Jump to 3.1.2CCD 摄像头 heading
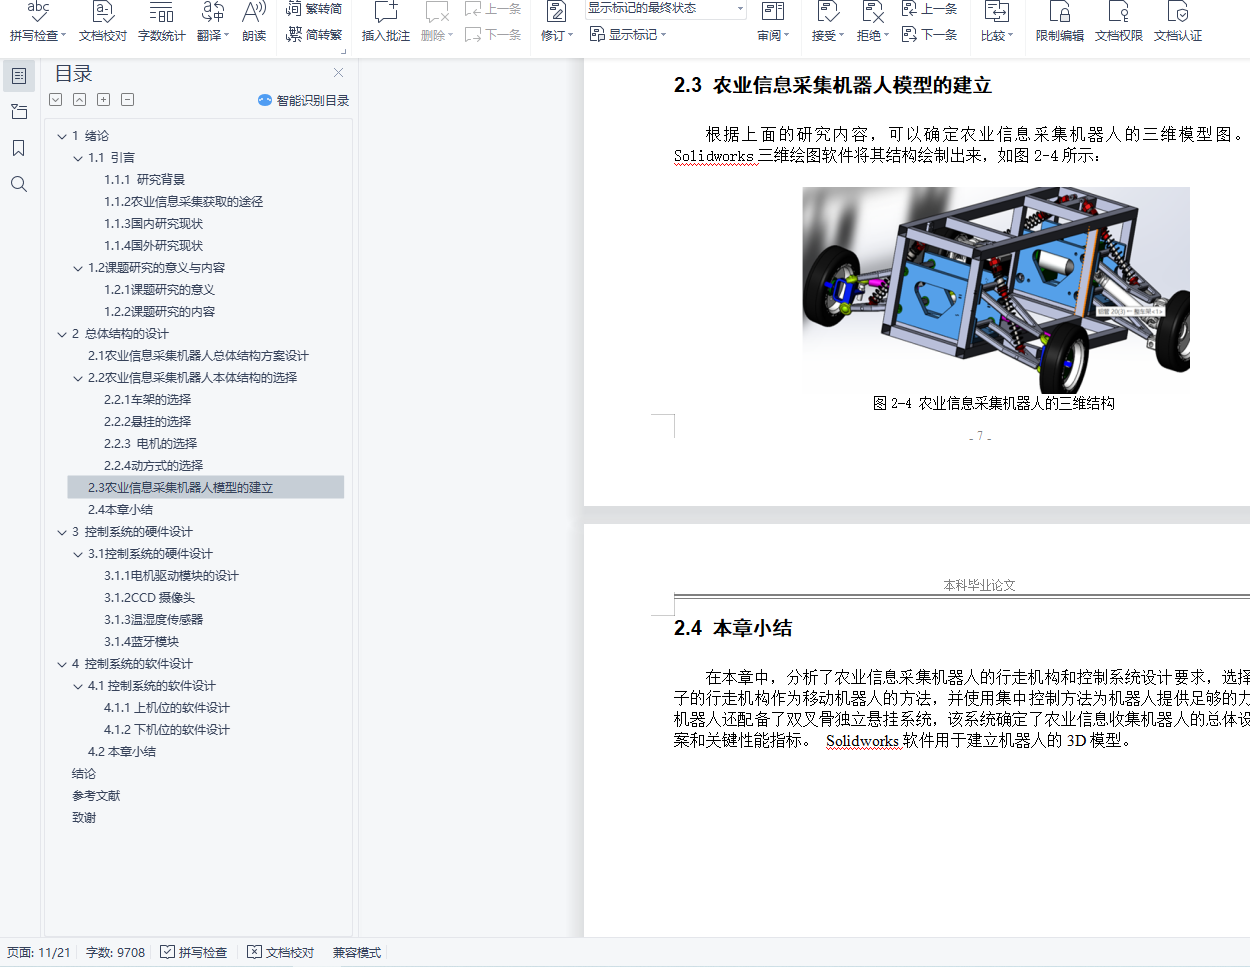This screenshot has height=967, width=1250. pos(150,598)
